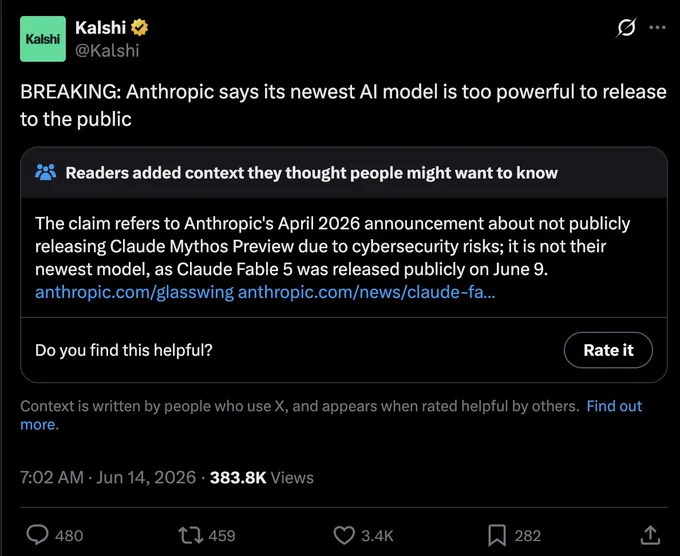
Task: Open the anthropic.com/news/claude-fa... link
Action: [366, 292]
